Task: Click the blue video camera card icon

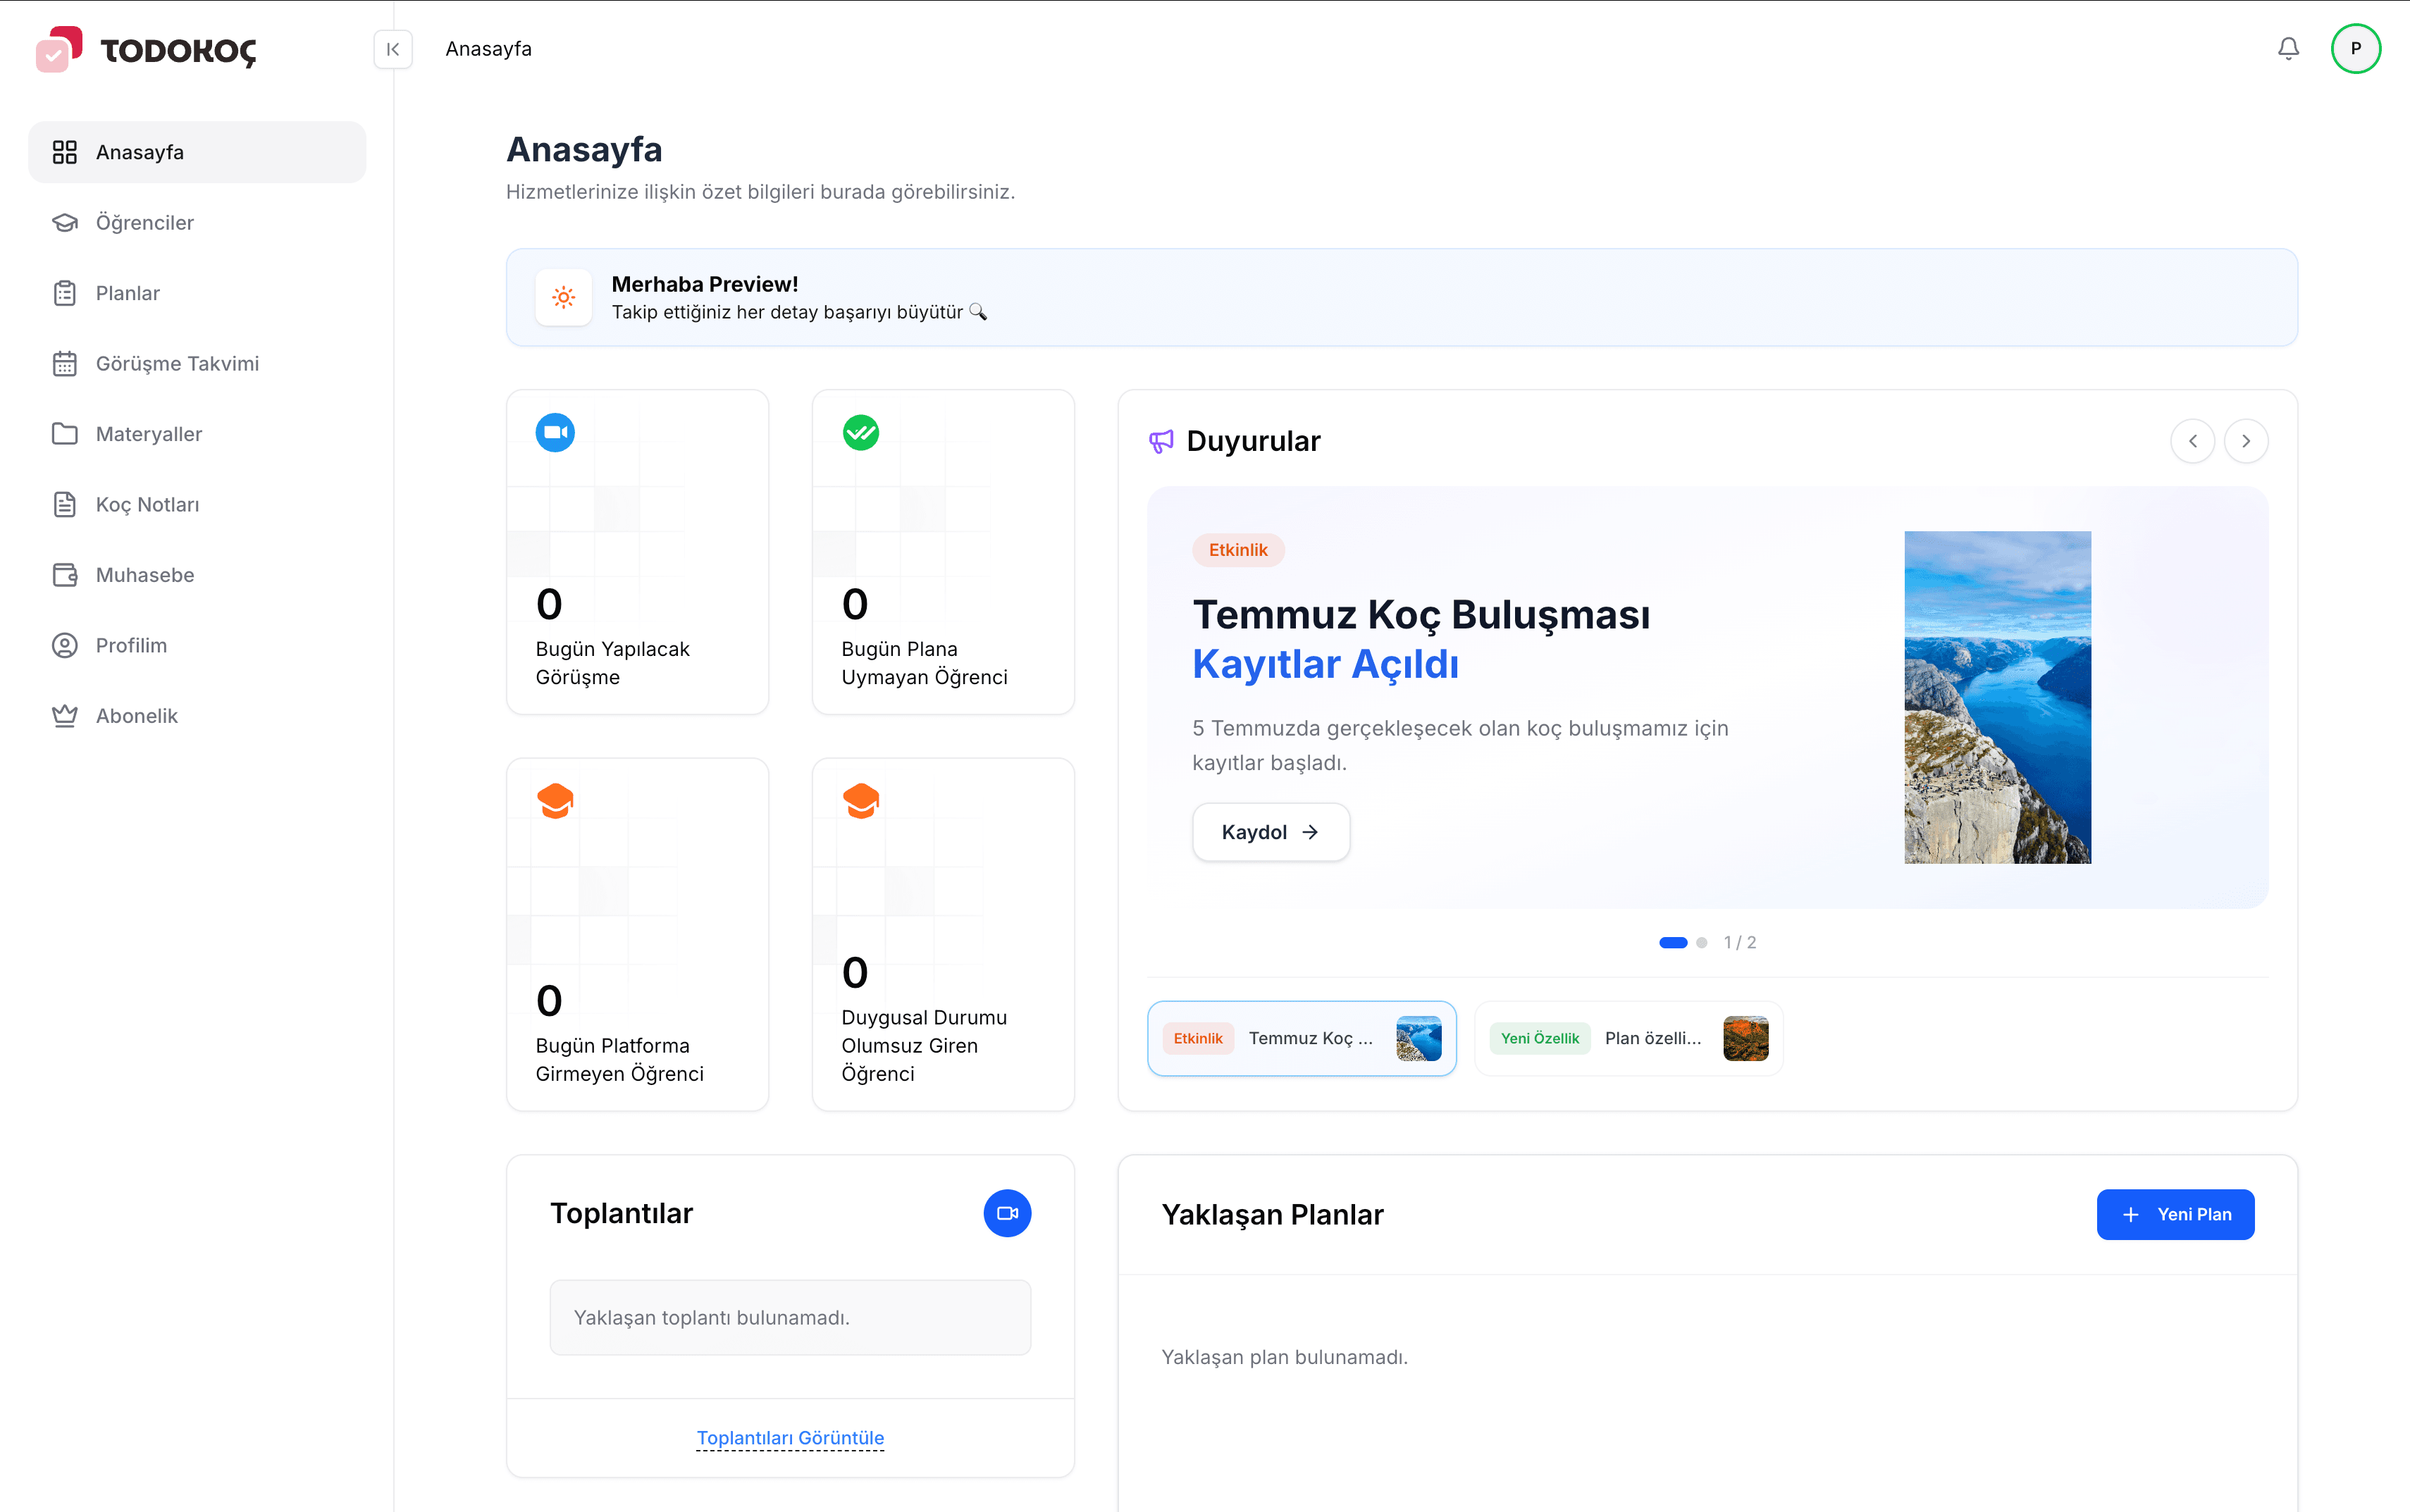Action: [555, 433]
